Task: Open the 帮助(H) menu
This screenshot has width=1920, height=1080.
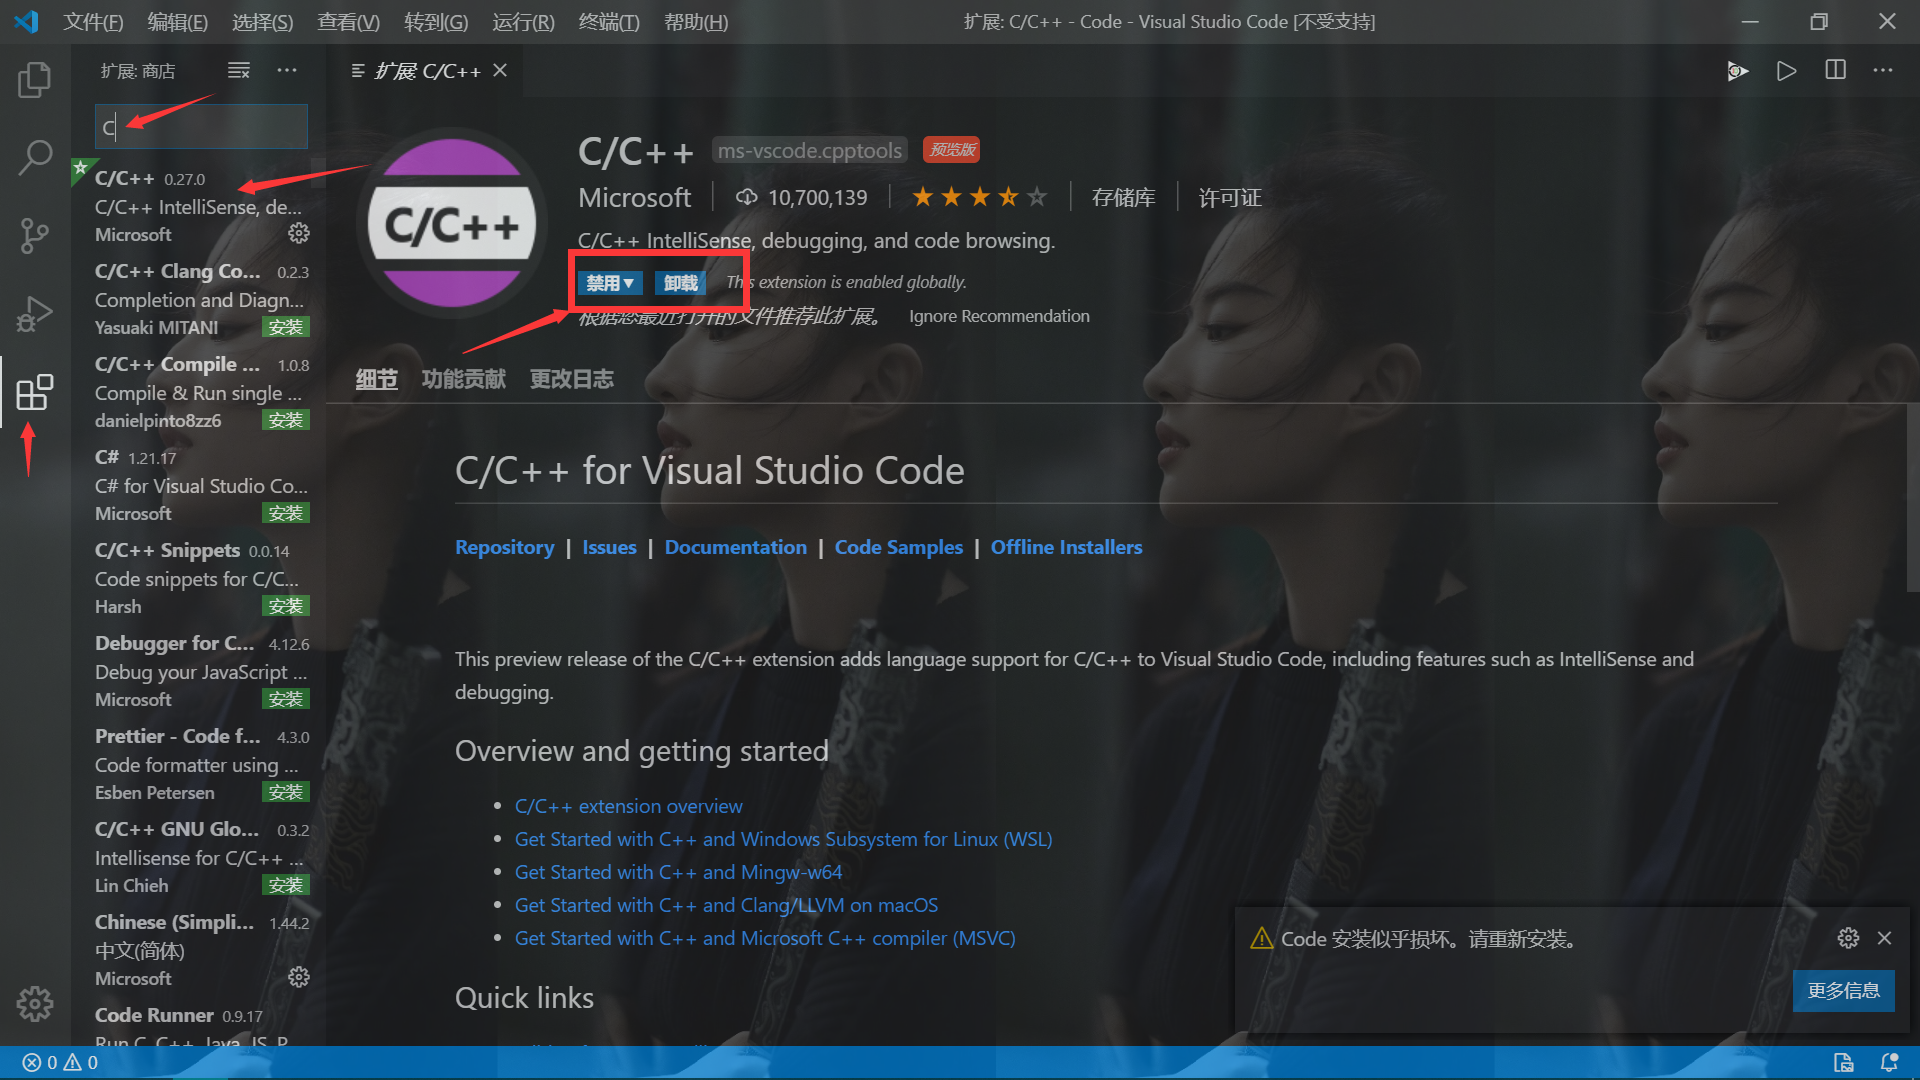Action: coord(696,21)
